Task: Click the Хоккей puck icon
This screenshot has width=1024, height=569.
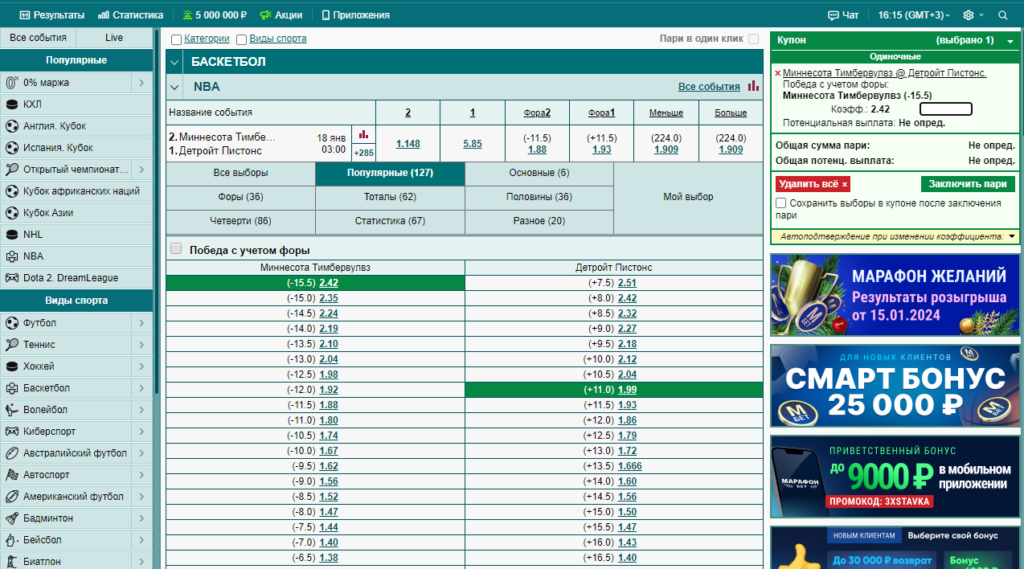Action: 12,366
